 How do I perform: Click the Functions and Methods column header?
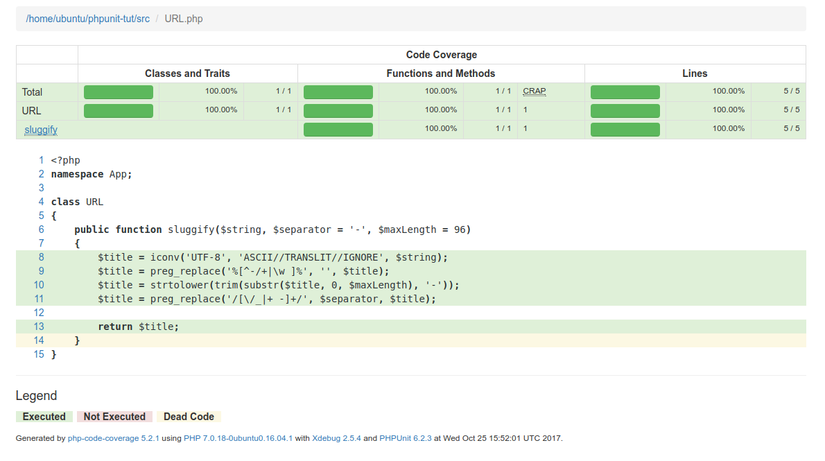[x=441, y=74]
